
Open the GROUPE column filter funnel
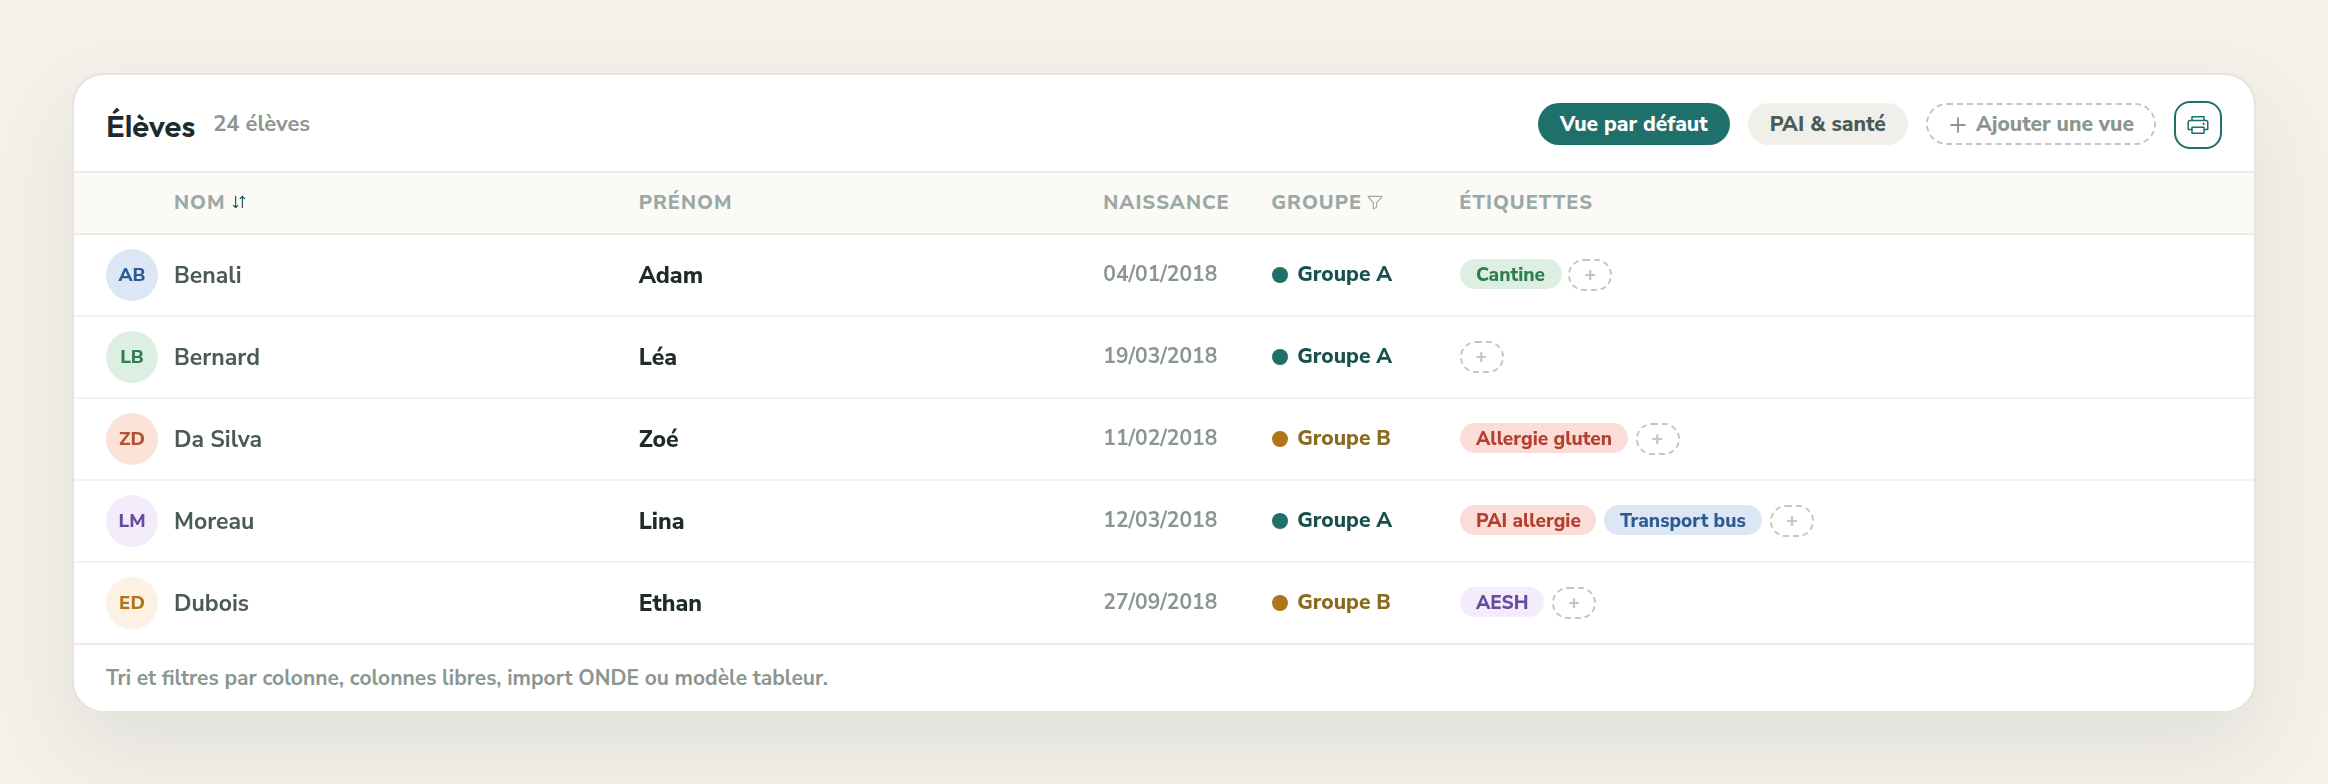pos(1375,202)
